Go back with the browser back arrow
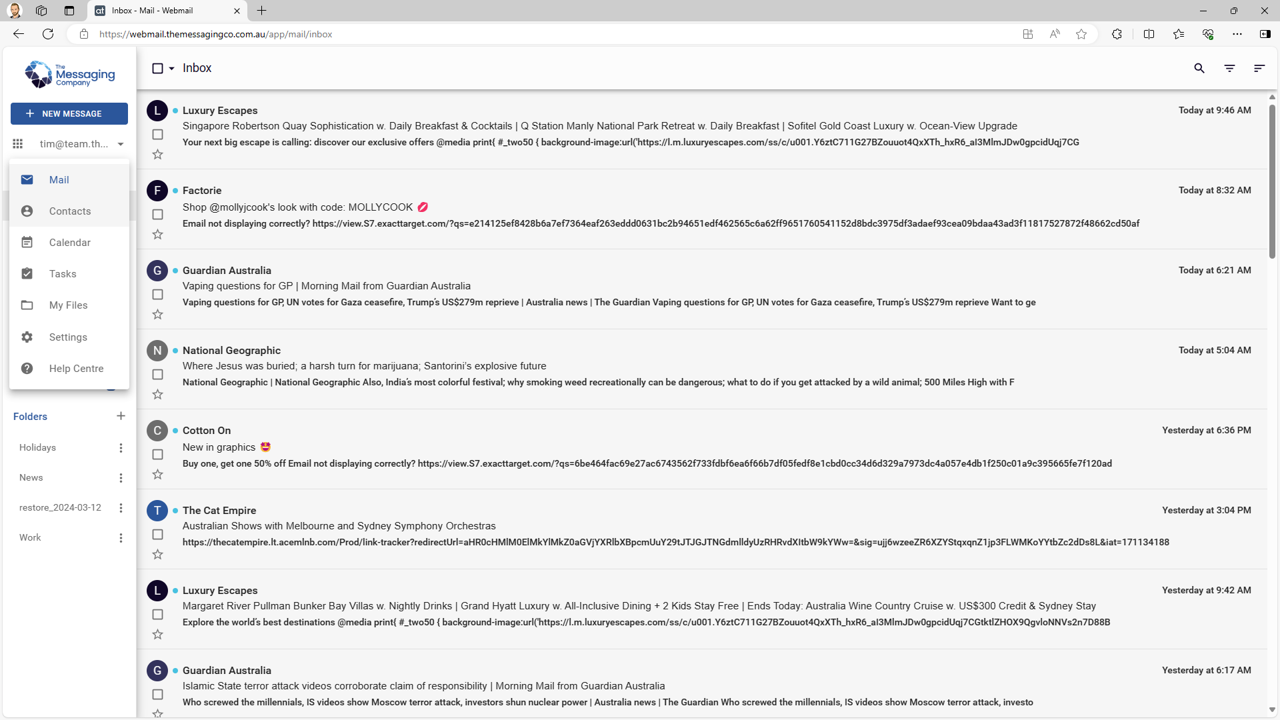Viewport: 1280px width, 720px height. (x=18, y=34)
